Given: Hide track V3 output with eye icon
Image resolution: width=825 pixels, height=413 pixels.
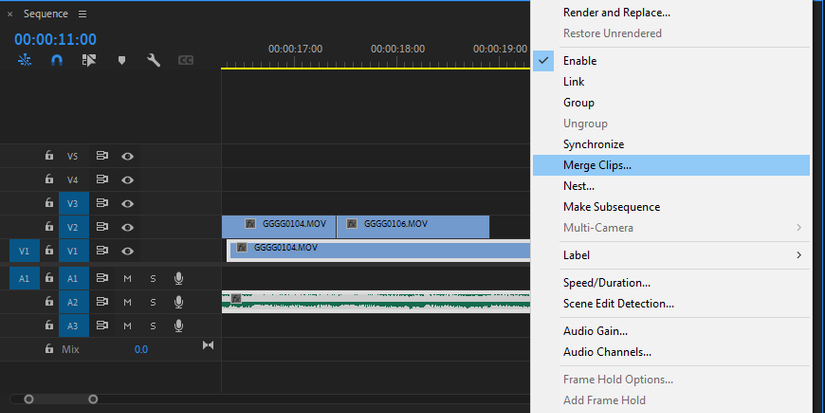Looking at the screenshot, I should (x=127, y=204).
